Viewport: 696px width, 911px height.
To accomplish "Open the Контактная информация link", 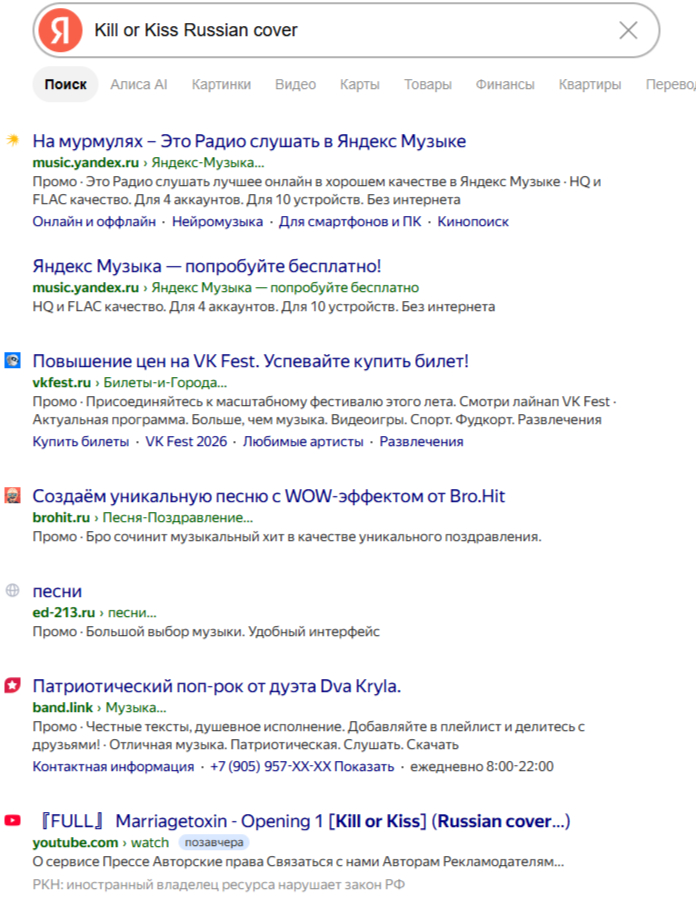I will 113,766.
